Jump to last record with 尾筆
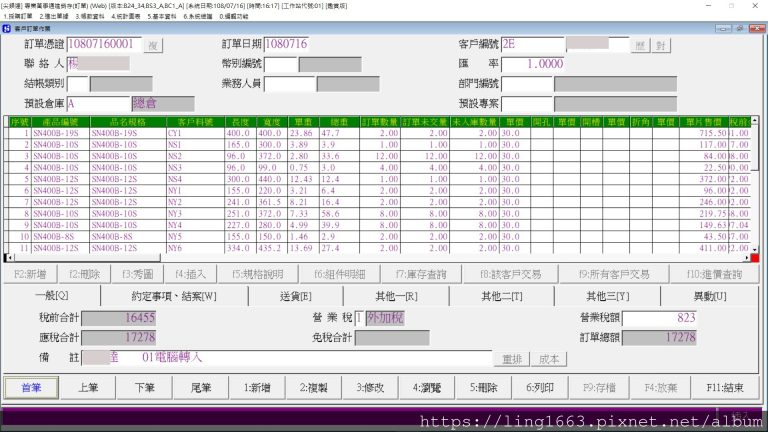This screenshot has height=432, width=768. click(x=201, y=387)
